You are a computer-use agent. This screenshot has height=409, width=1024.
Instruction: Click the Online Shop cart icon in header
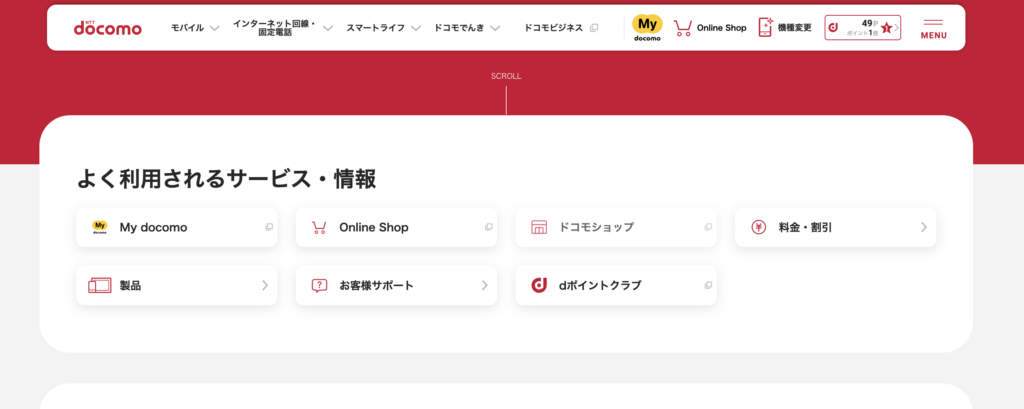[x=683, y=28]
